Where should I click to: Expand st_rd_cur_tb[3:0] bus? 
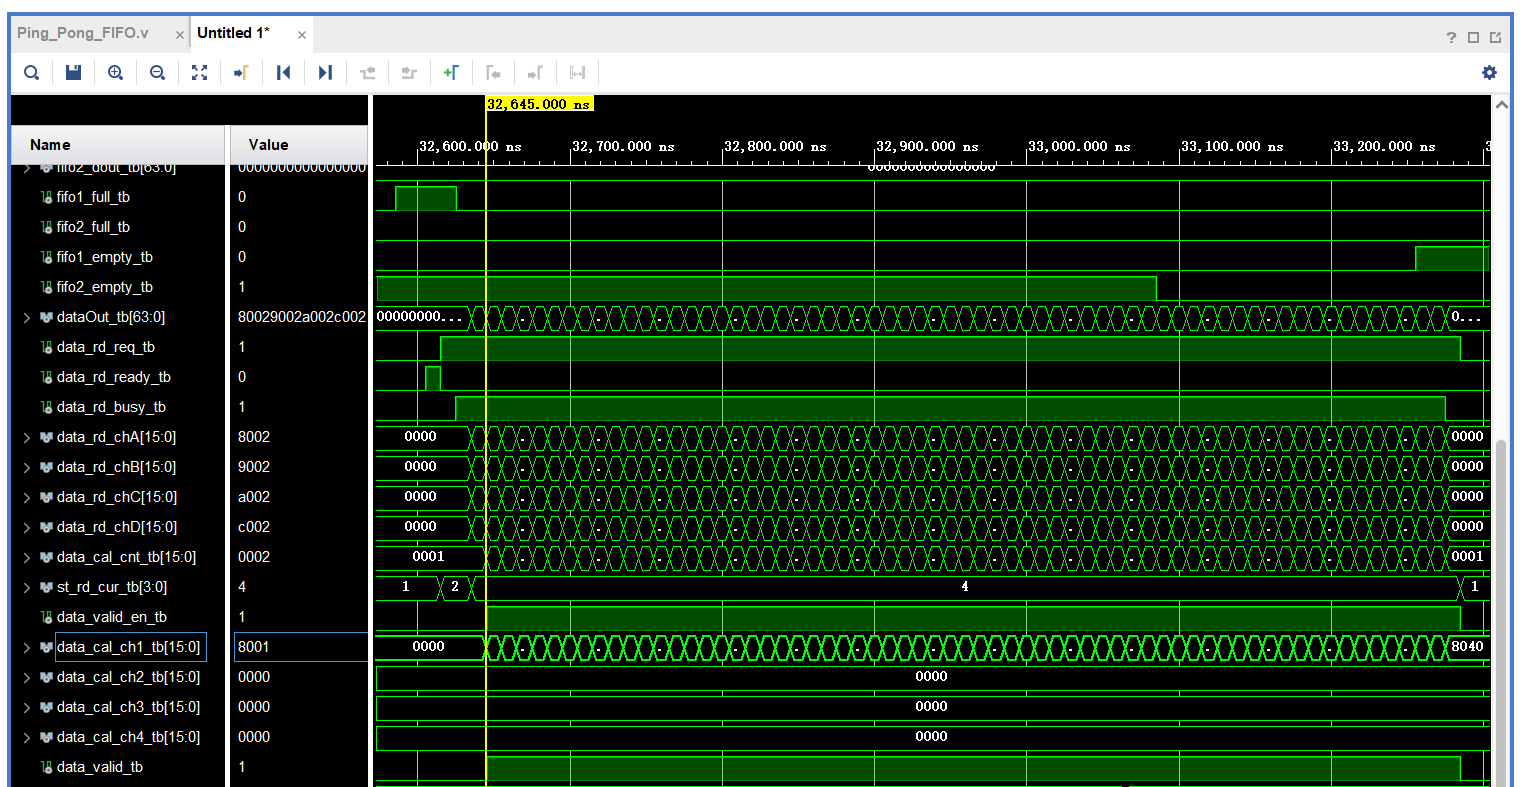click(27, 587)
